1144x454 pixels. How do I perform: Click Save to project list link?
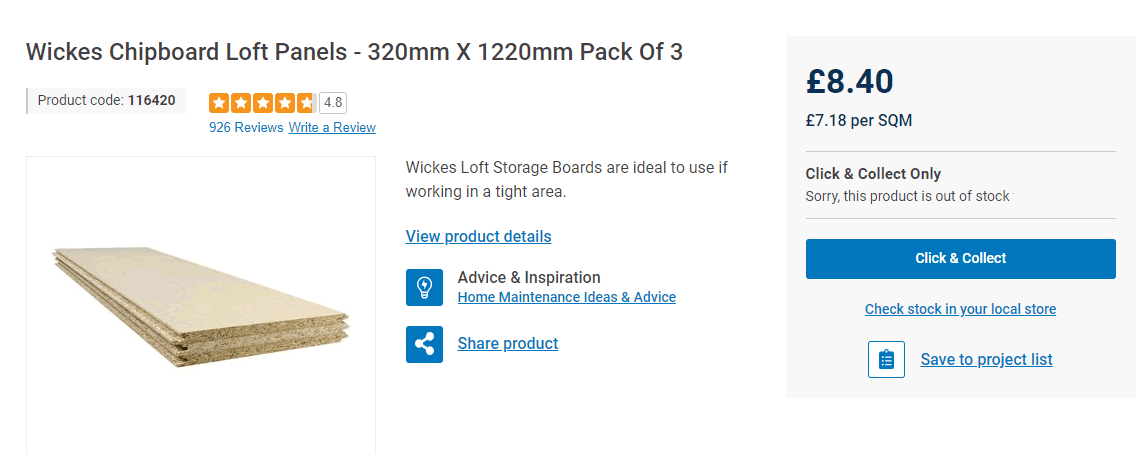coord(986,360)
